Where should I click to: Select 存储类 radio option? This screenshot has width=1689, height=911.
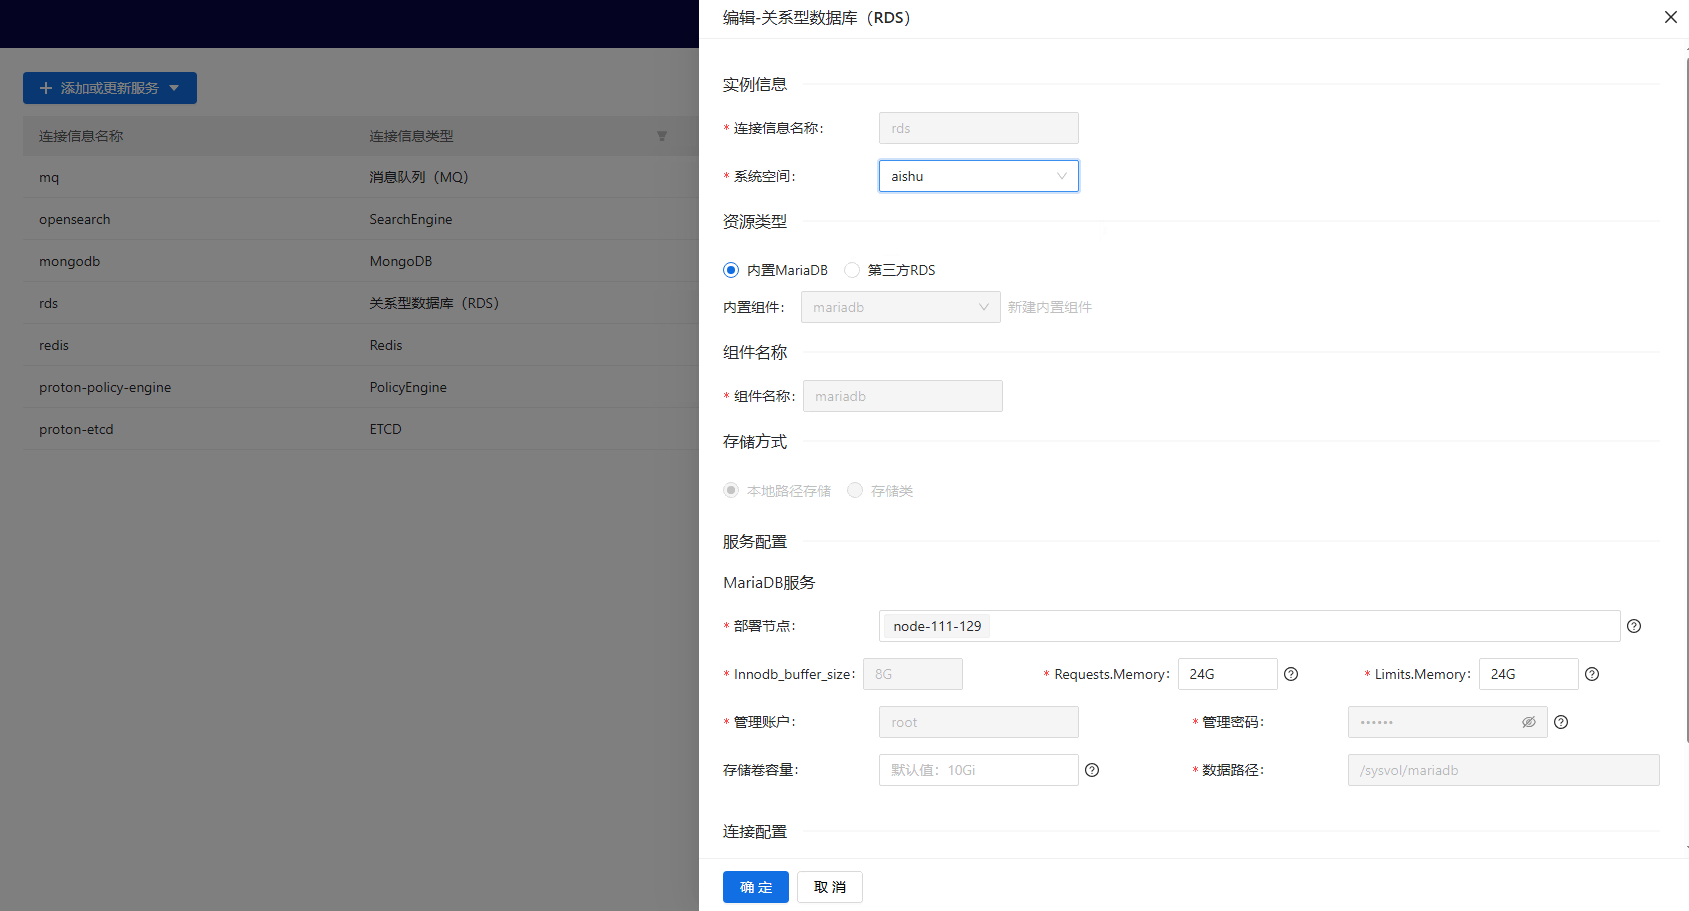855,490
